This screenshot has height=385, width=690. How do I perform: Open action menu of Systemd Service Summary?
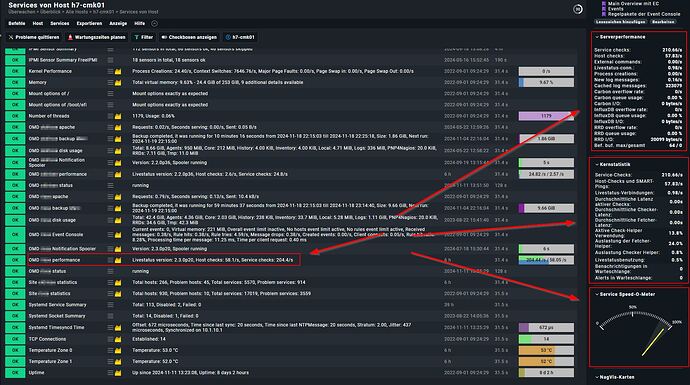point(110,304)
